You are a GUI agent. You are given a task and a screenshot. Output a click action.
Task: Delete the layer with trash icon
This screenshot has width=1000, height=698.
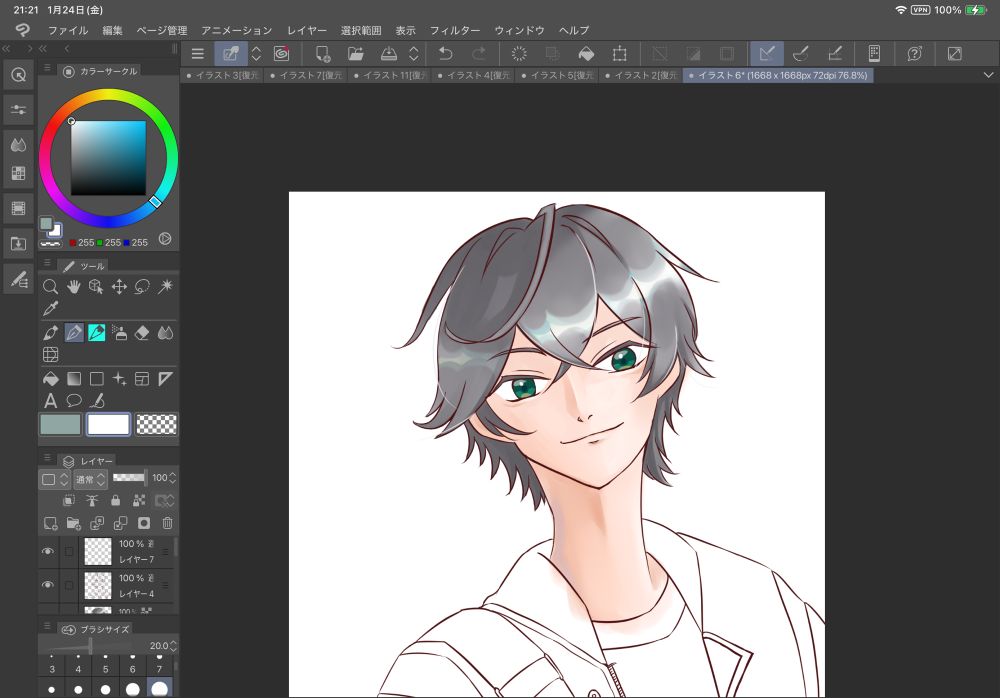pos(167,523)
